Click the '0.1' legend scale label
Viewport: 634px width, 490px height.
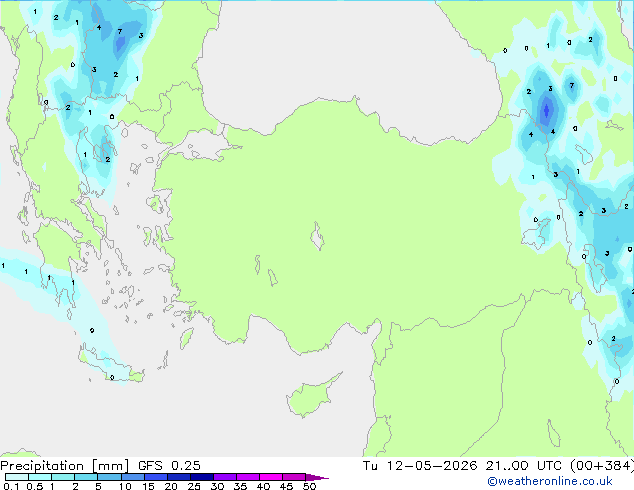pos(11,486)
